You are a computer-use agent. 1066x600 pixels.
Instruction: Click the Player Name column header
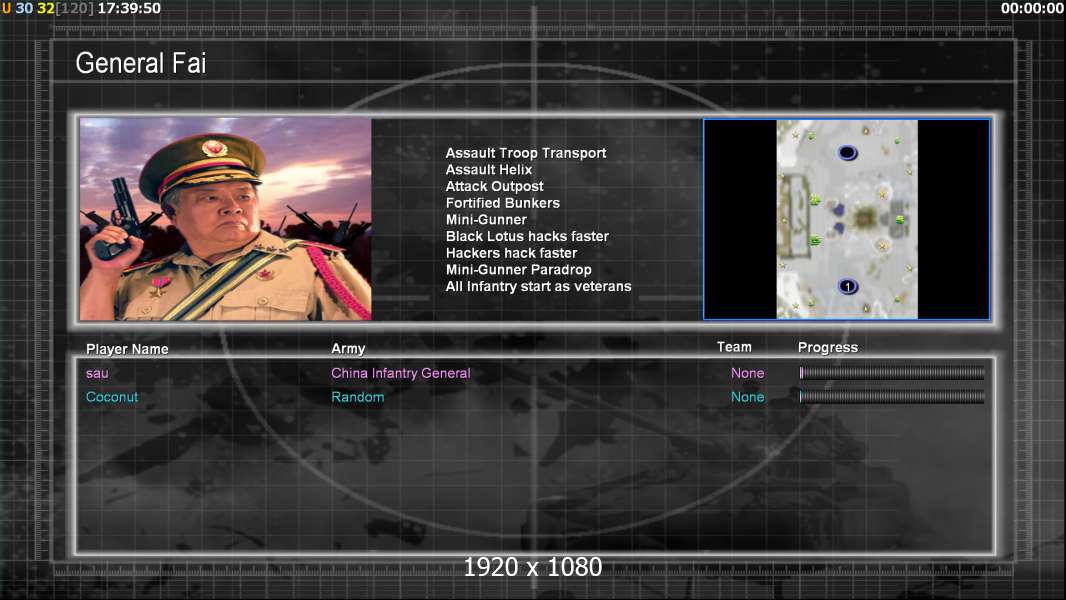coord(127,349)
